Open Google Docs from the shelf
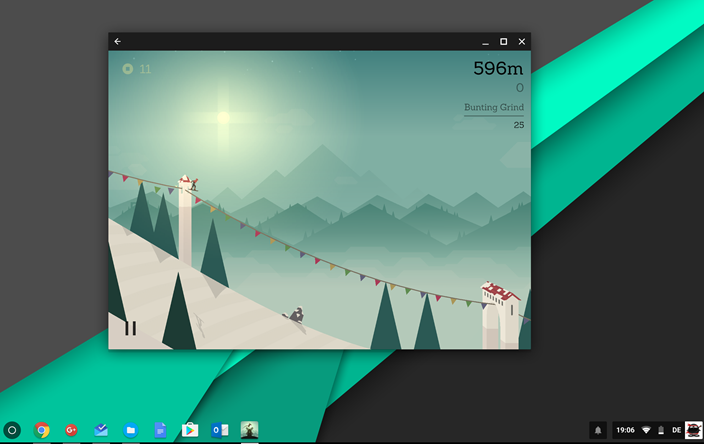Viewport: 704px width, 444px height. (x=160, y=430)
